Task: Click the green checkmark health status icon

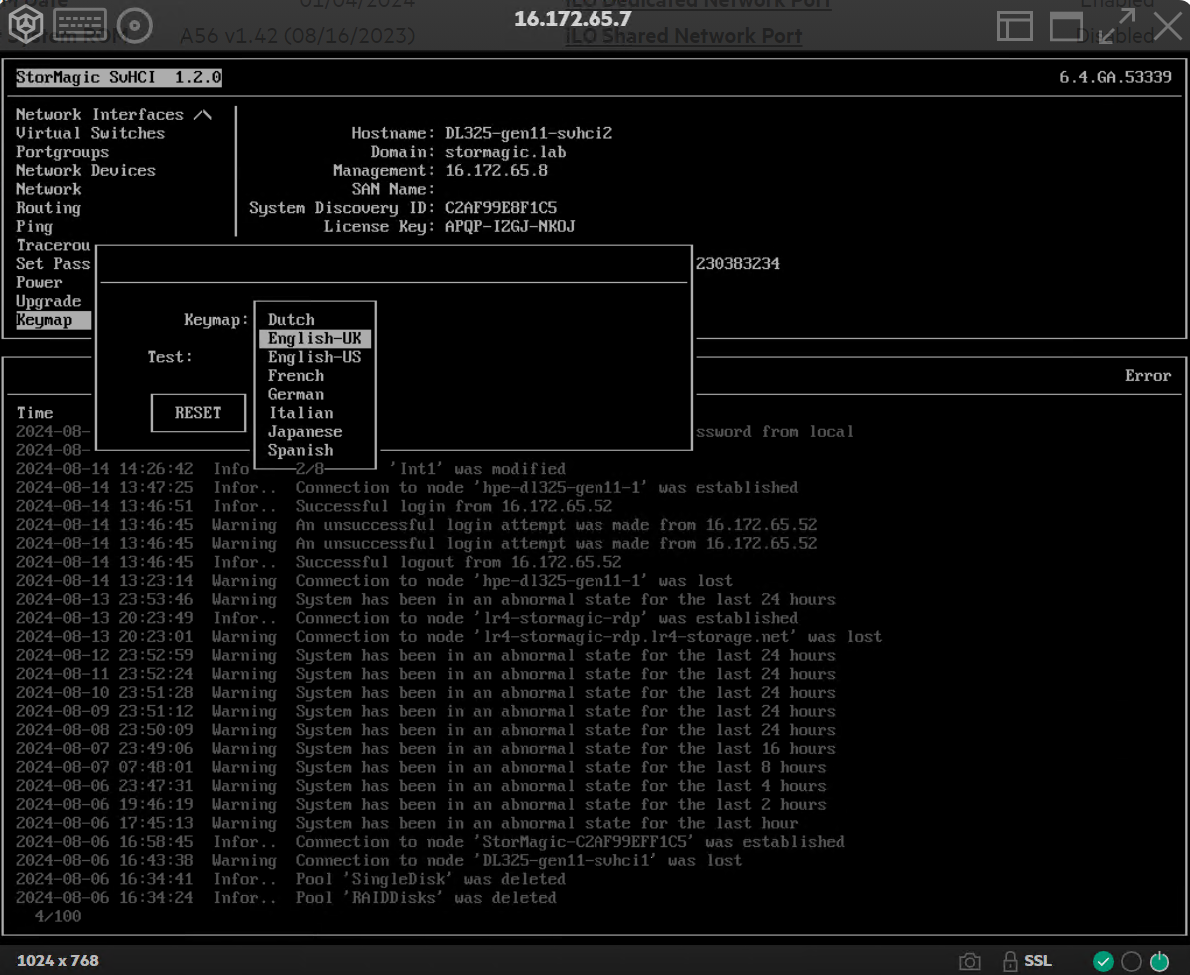Action: (1103, 961)
